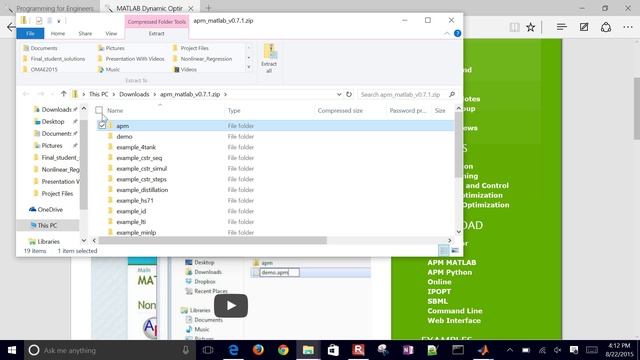The height and width of the screenshot is (360, 640).
Task: Click the Cortana microphone icon
Action: [185, 350]
